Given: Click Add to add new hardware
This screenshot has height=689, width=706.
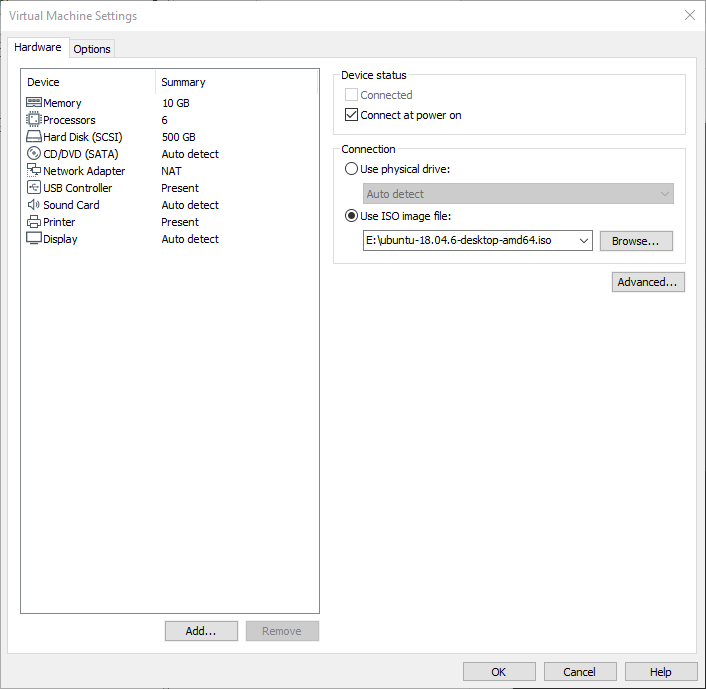Looking at the screenshot, I should [x=201, y=631].
